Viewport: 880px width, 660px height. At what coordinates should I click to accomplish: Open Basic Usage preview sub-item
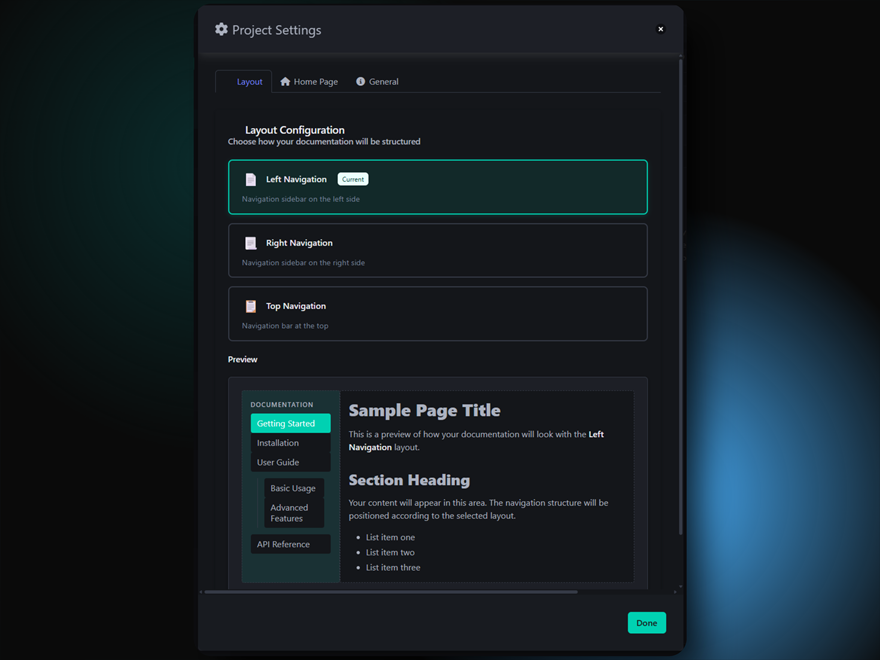pyautogui.click(x=293, y=488)
